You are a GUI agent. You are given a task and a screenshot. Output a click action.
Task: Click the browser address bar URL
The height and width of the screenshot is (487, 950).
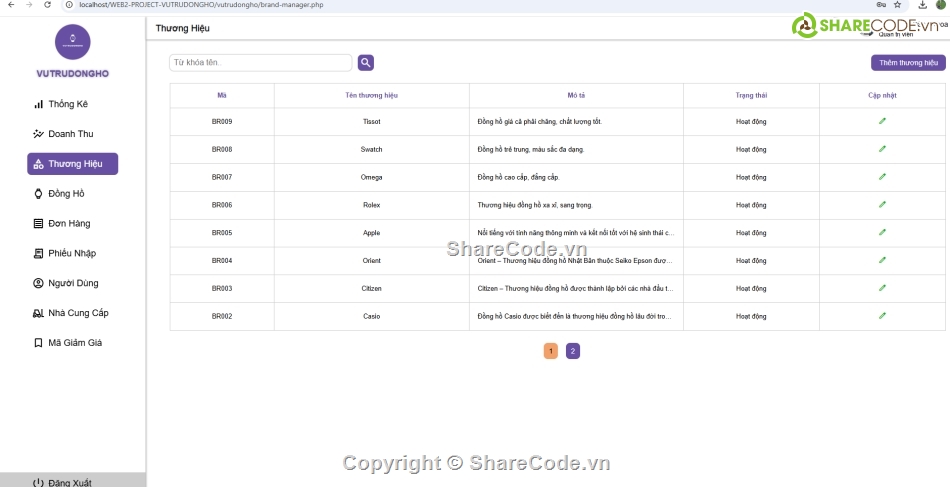point(200,5)
